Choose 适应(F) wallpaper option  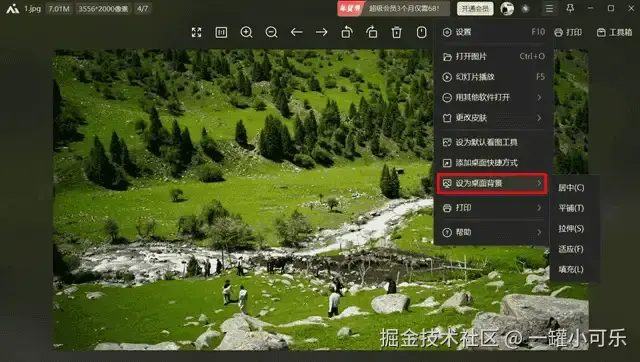[571, 249]
